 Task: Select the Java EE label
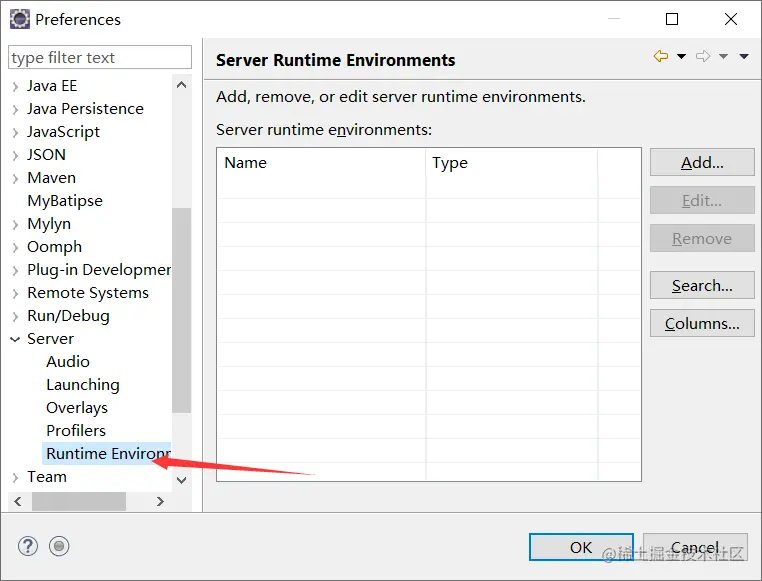[52, 85]
